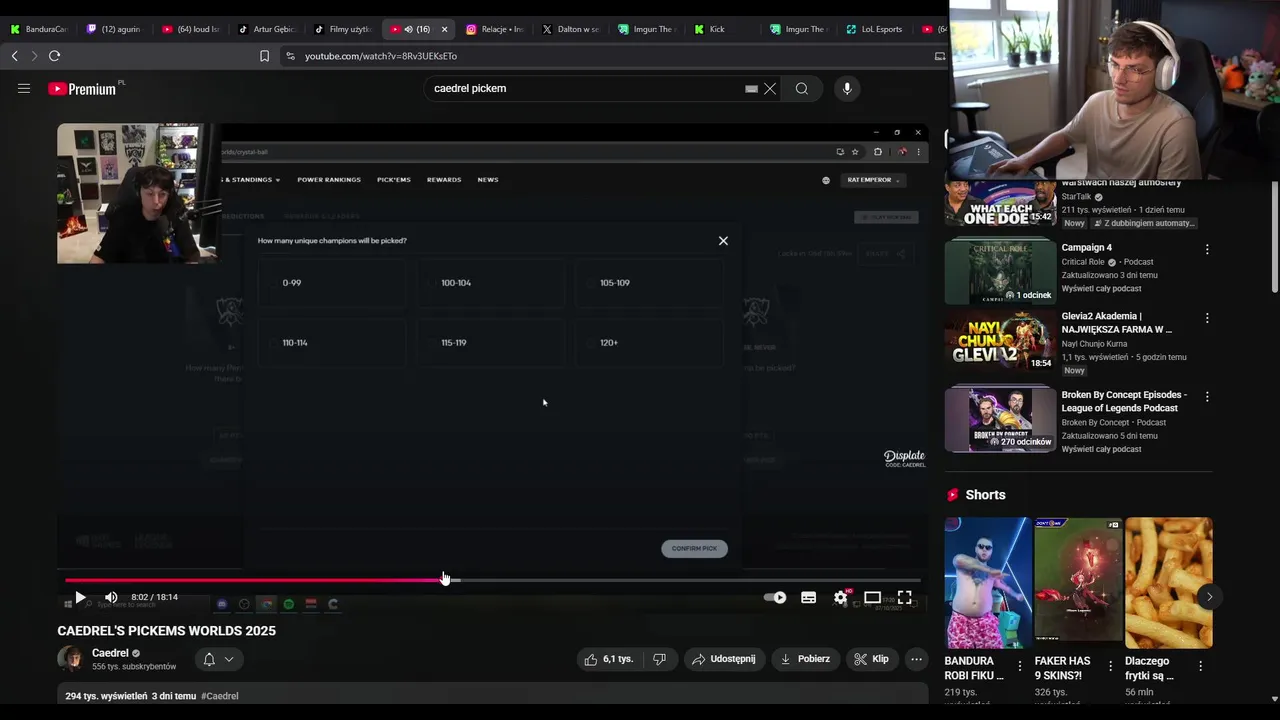Image resolution: width=1280 pixels, height=720 pixels.
Task: Download video with Pobierz
Action: [x=805, y=659]
